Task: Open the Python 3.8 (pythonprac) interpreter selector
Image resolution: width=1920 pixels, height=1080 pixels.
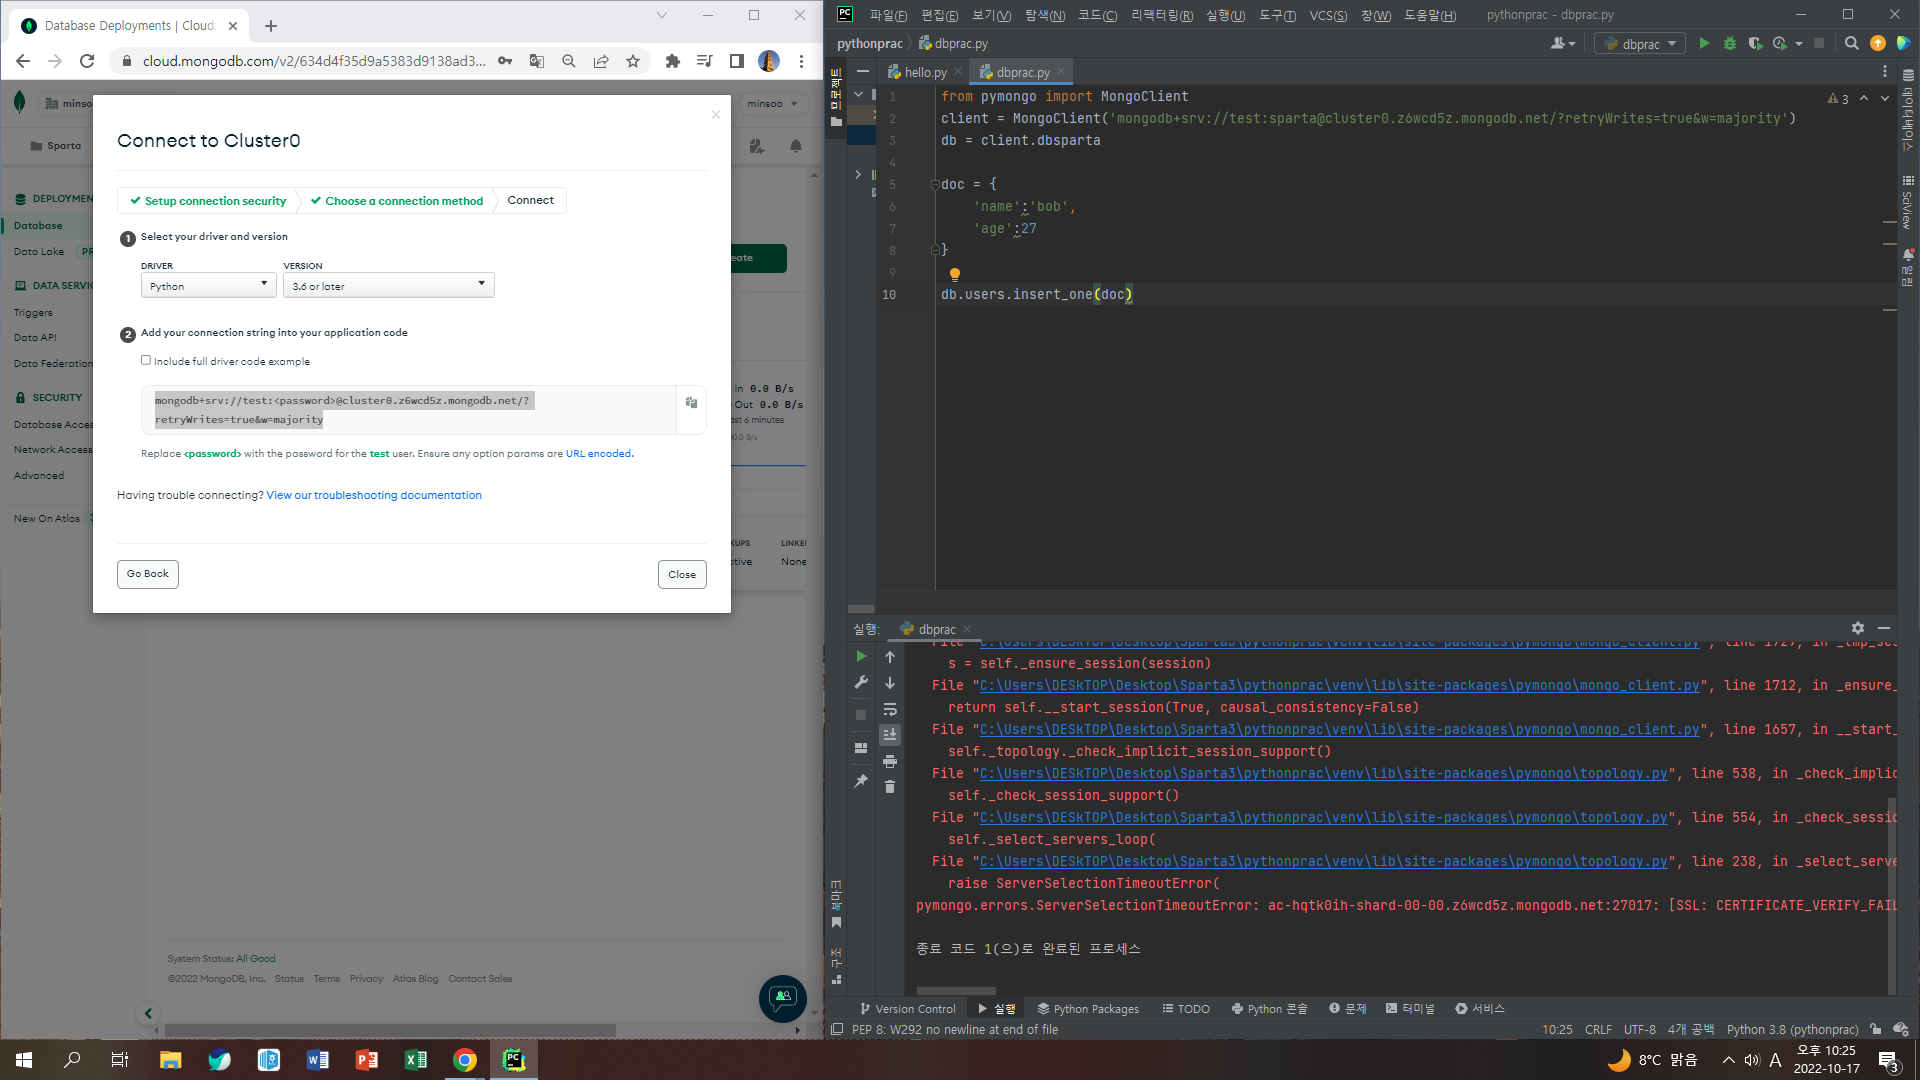Action: (1792, 1030)
